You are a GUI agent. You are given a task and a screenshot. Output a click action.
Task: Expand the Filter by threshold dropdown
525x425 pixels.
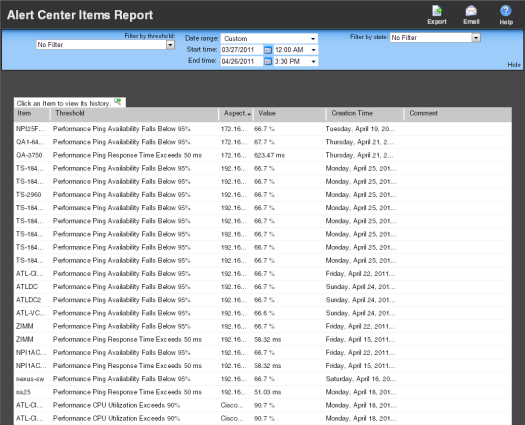pos(170,45)
